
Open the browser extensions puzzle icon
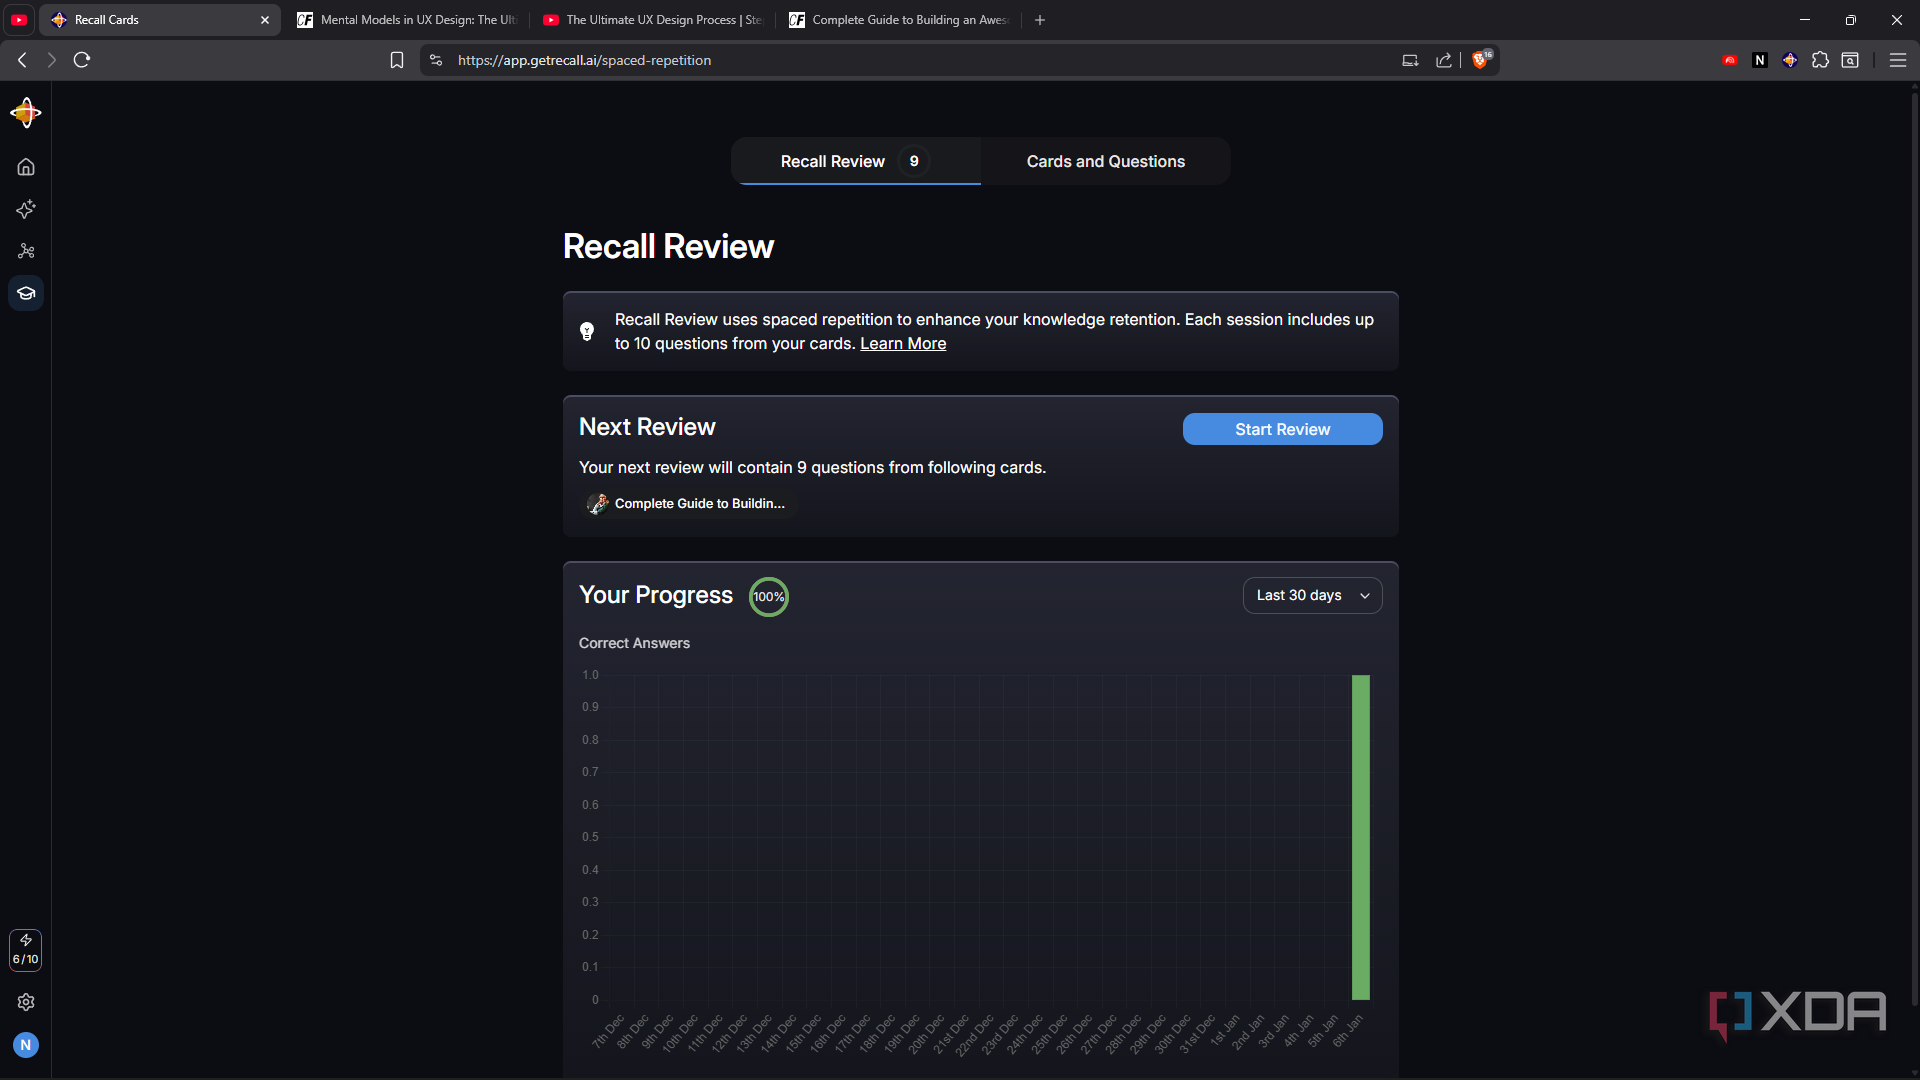pos(1820,60)
